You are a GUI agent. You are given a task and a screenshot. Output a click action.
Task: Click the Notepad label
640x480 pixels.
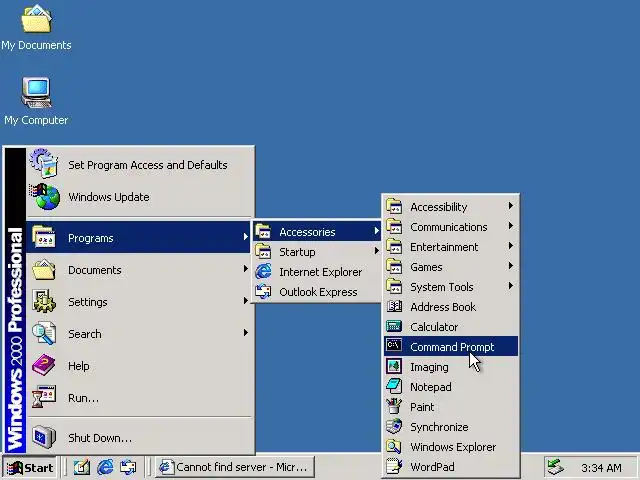pyautogui.click(x=431, y=387)
